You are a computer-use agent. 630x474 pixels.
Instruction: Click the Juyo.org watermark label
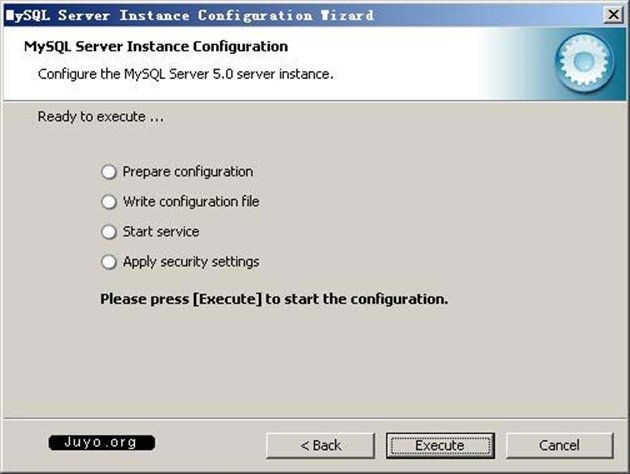(101, 442)
